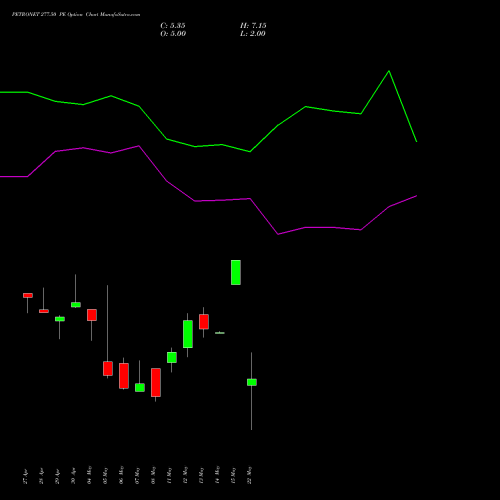Click the "11 May" date label
The width and height of the screenshot is (500, 500).
pos(170,475)
